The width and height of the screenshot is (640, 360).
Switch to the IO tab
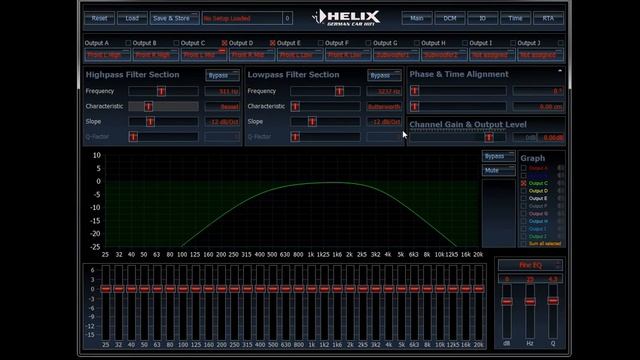[x=482, y=18]
